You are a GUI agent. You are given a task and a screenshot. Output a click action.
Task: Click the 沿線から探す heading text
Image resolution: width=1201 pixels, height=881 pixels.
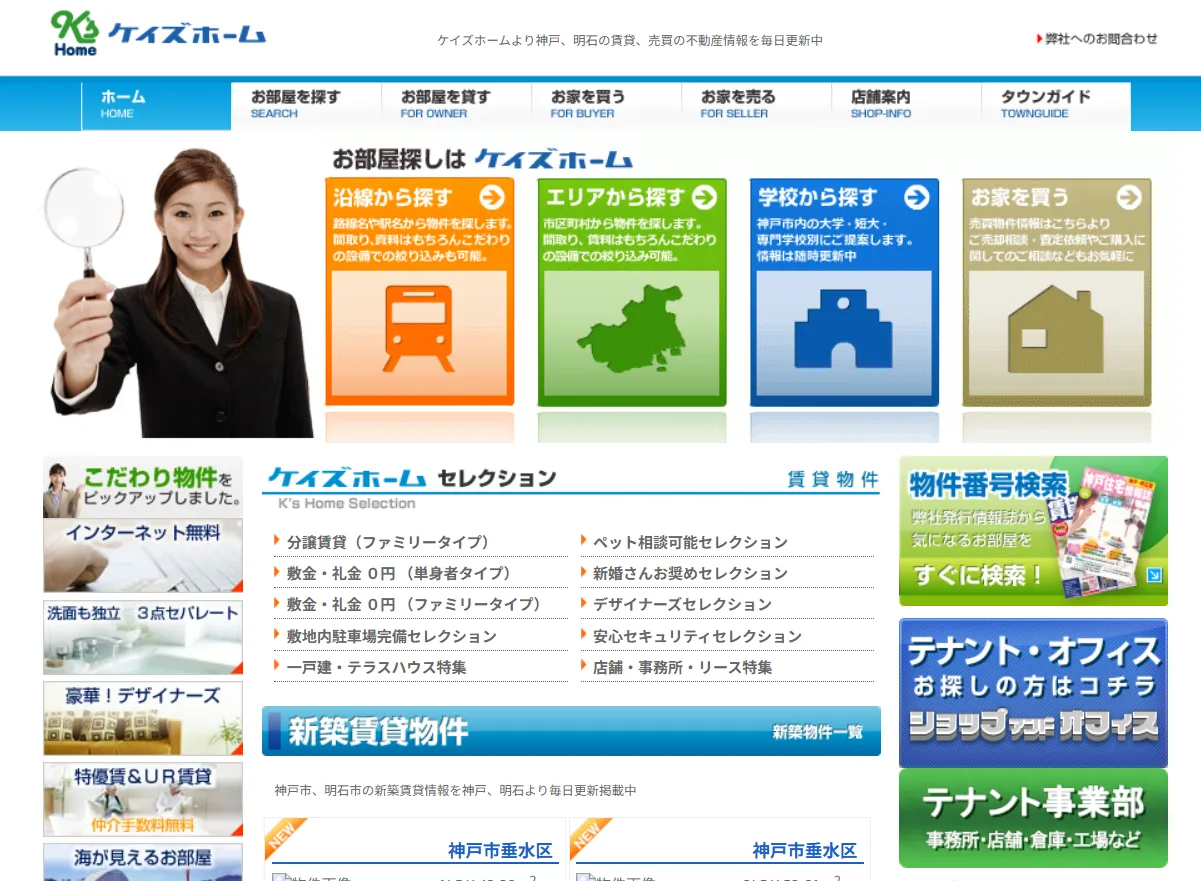(393, 198)
